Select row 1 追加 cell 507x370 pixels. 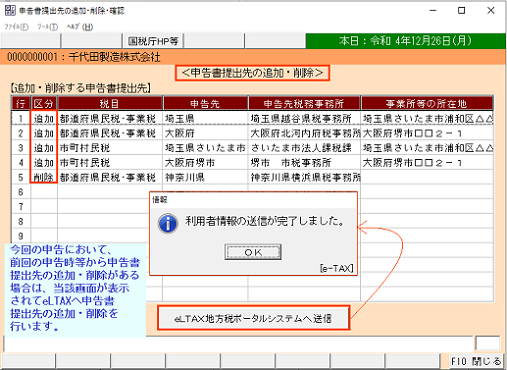click(44, 118)
